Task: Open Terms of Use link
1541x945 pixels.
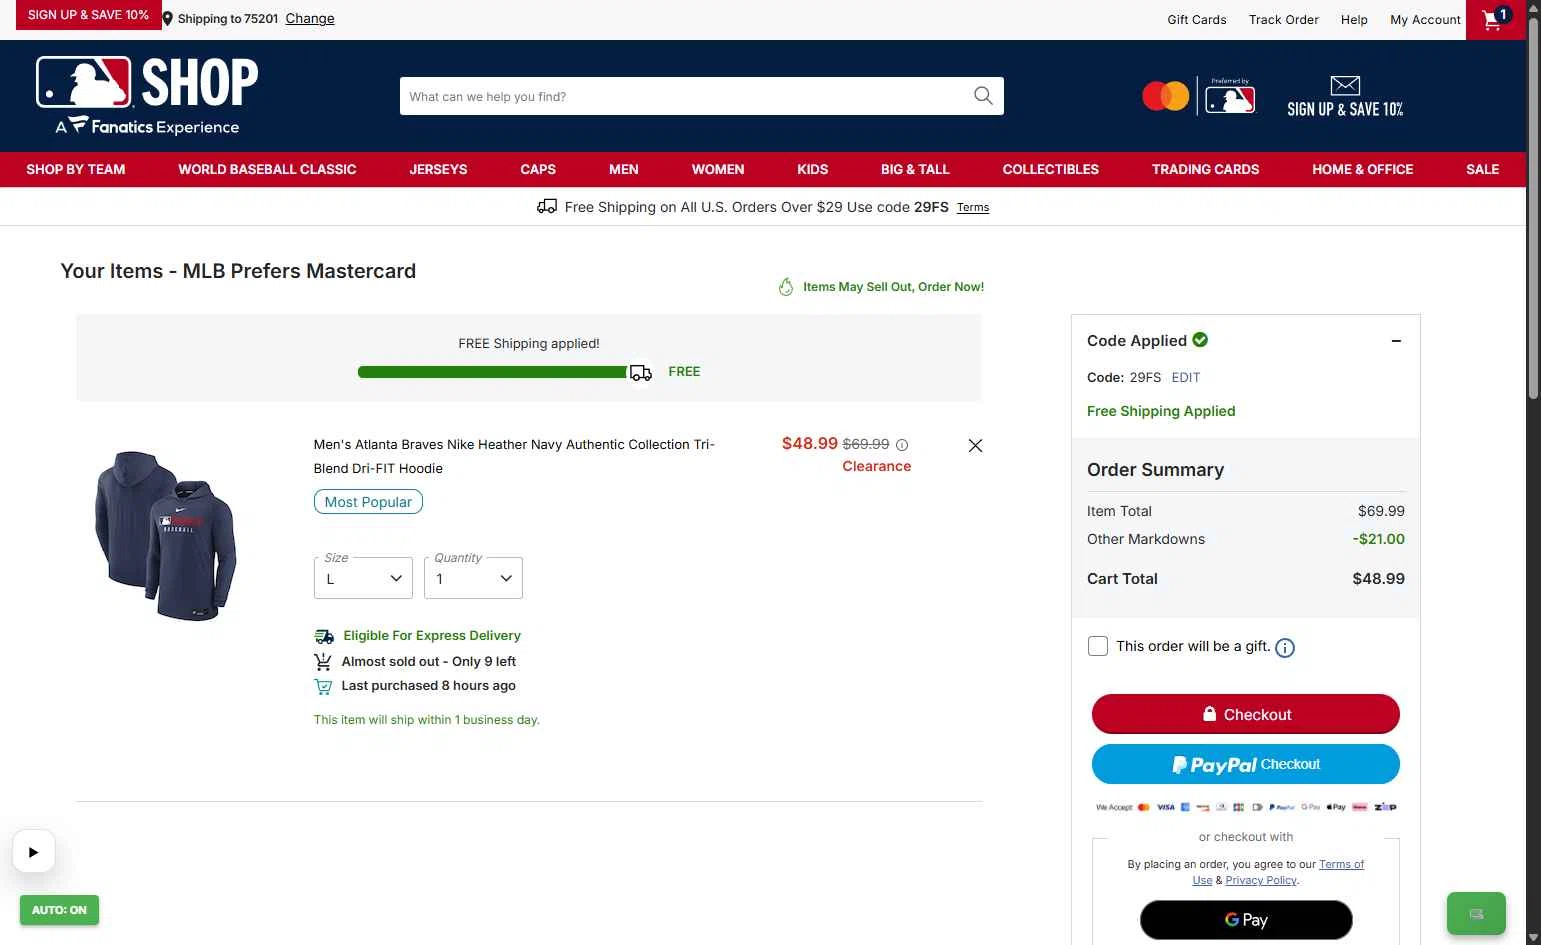Action: point(1279,872)
